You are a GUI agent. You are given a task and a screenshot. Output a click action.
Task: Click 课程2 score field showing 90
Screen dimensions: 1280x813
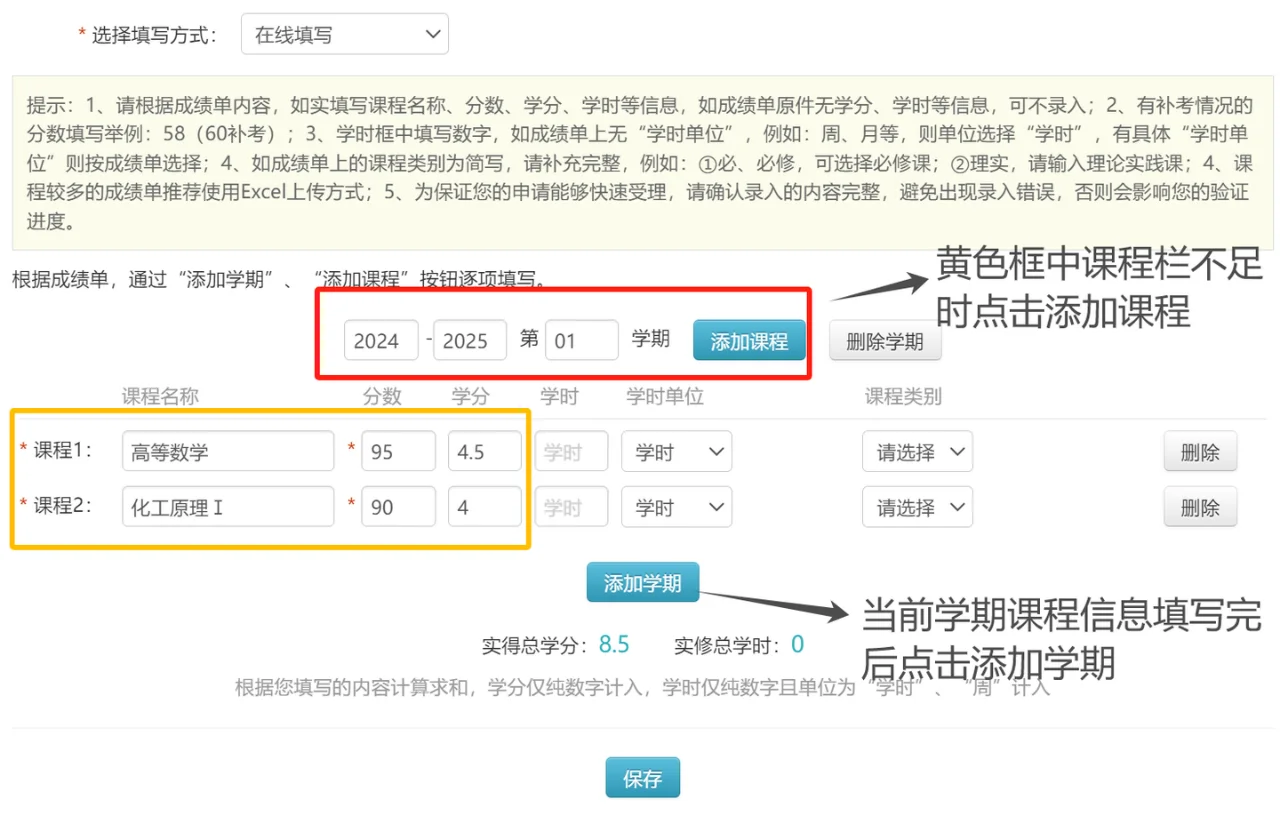[x=398, y=507]
